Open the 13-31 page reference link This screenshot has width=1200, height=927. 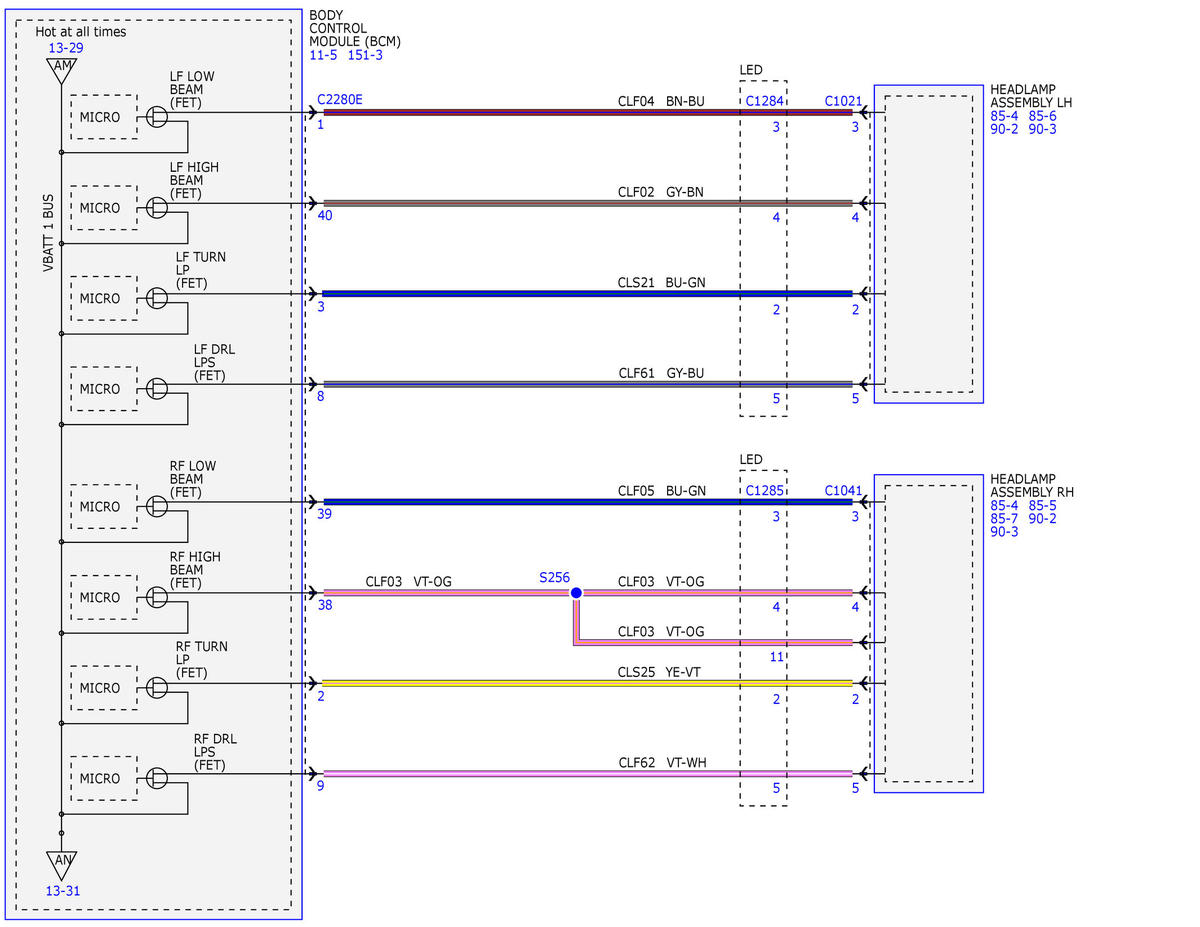[x=62, y=890]
